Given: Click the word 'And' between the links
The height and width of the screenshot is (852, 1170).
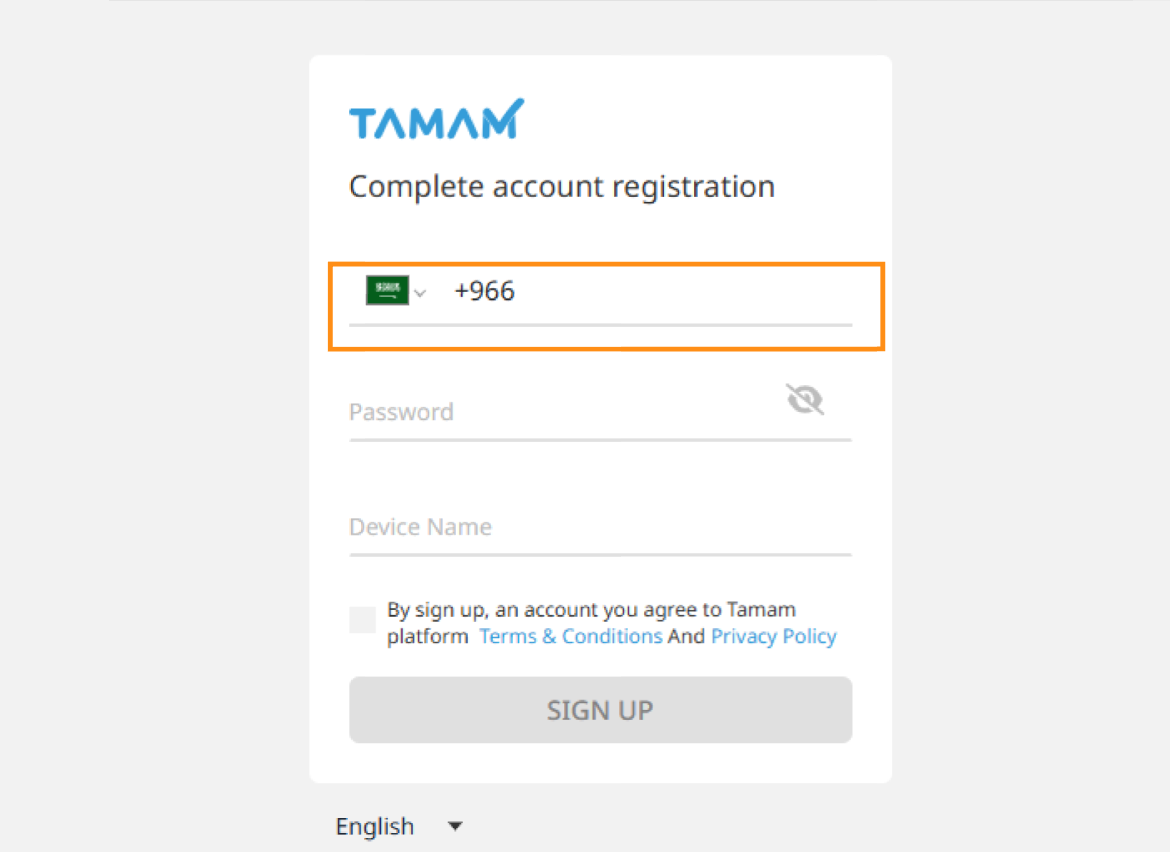Looking at the screenshot, I should pyautogui.click(x=686, y=636).
